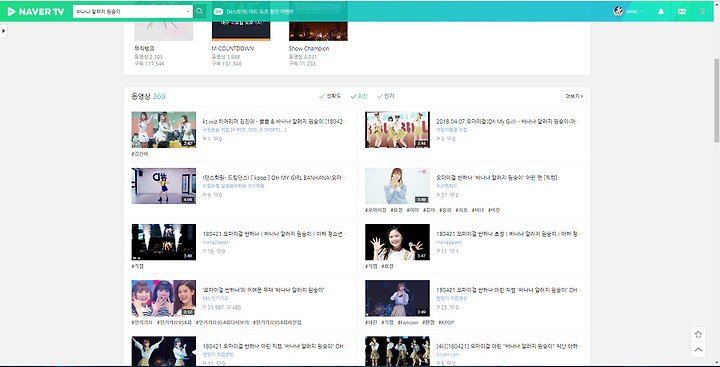720x367 pixels.
Task: Expand the left sidebar arrow
Action: (4, 31)
